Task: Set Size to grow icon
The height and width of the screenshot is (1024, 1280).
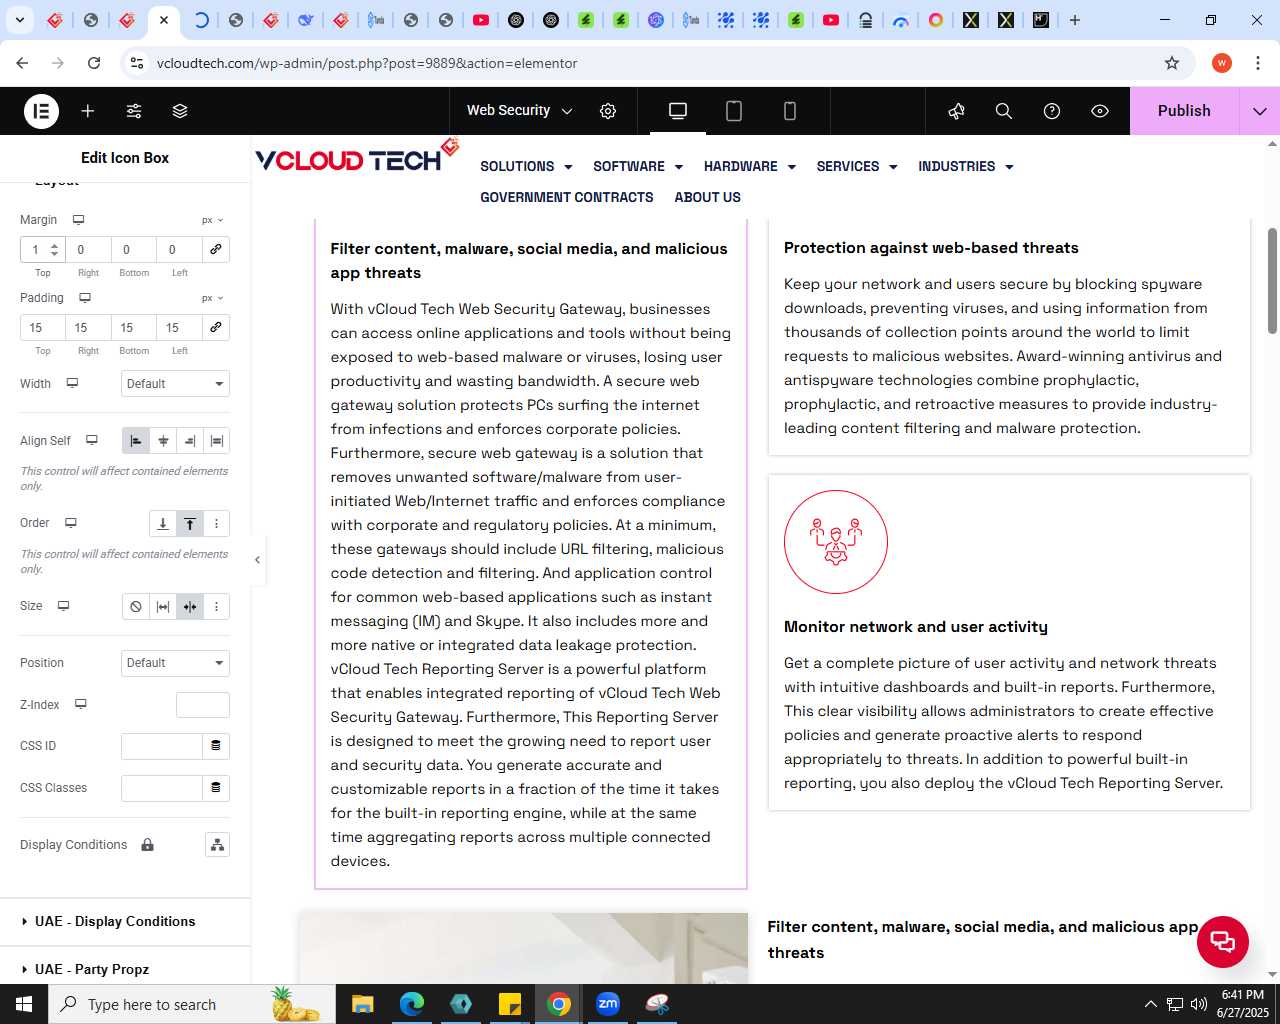Action: tap(163, 606)
